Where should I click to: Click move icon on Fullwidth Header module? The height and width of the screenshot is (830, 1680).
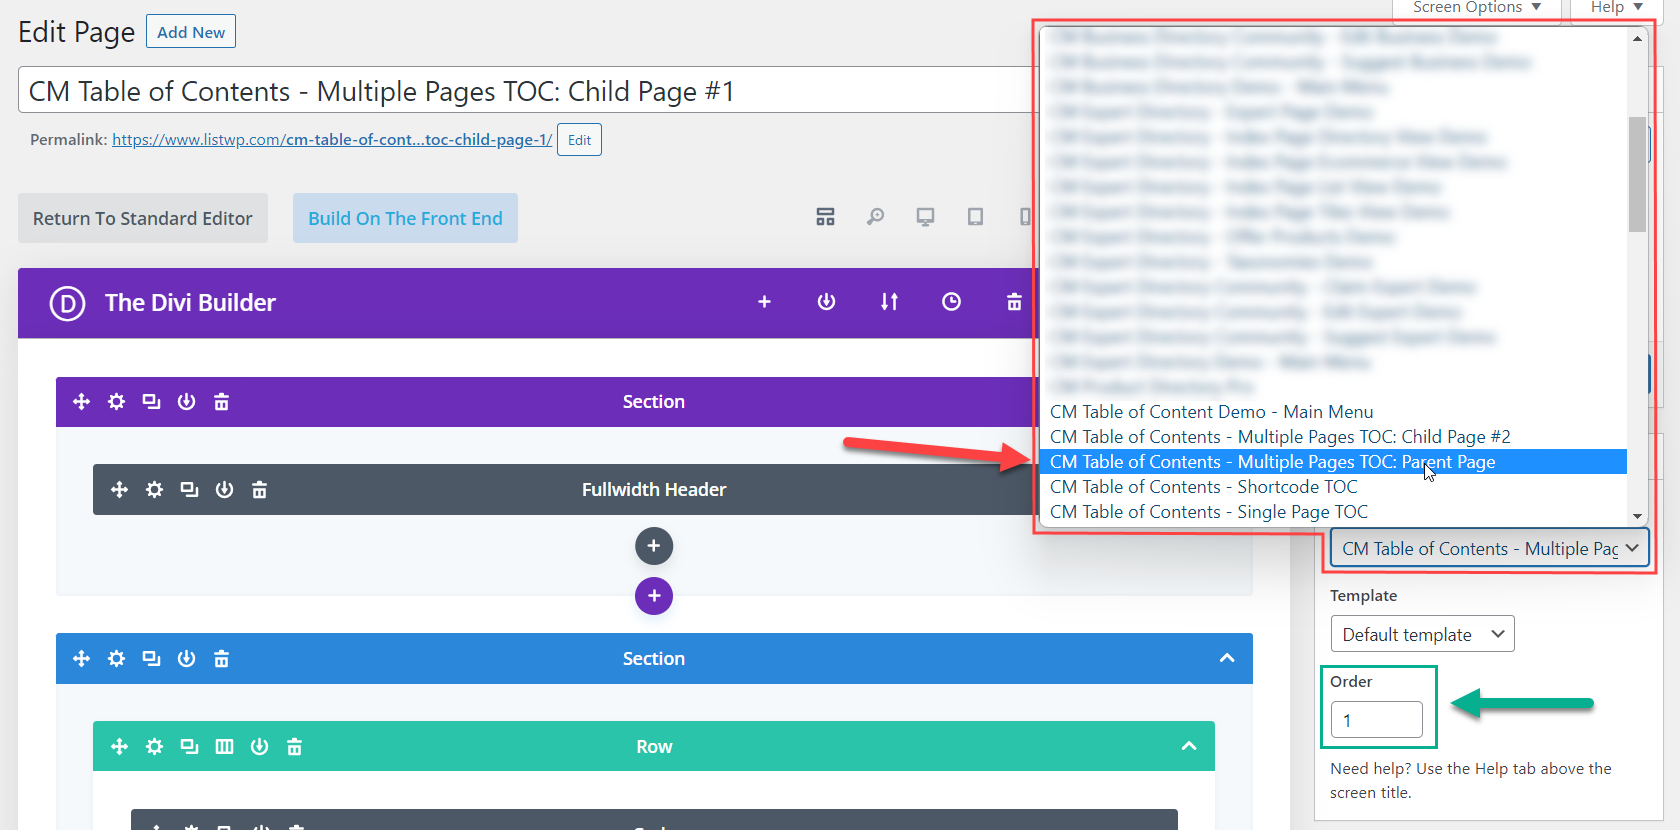(x=119, y=490)
